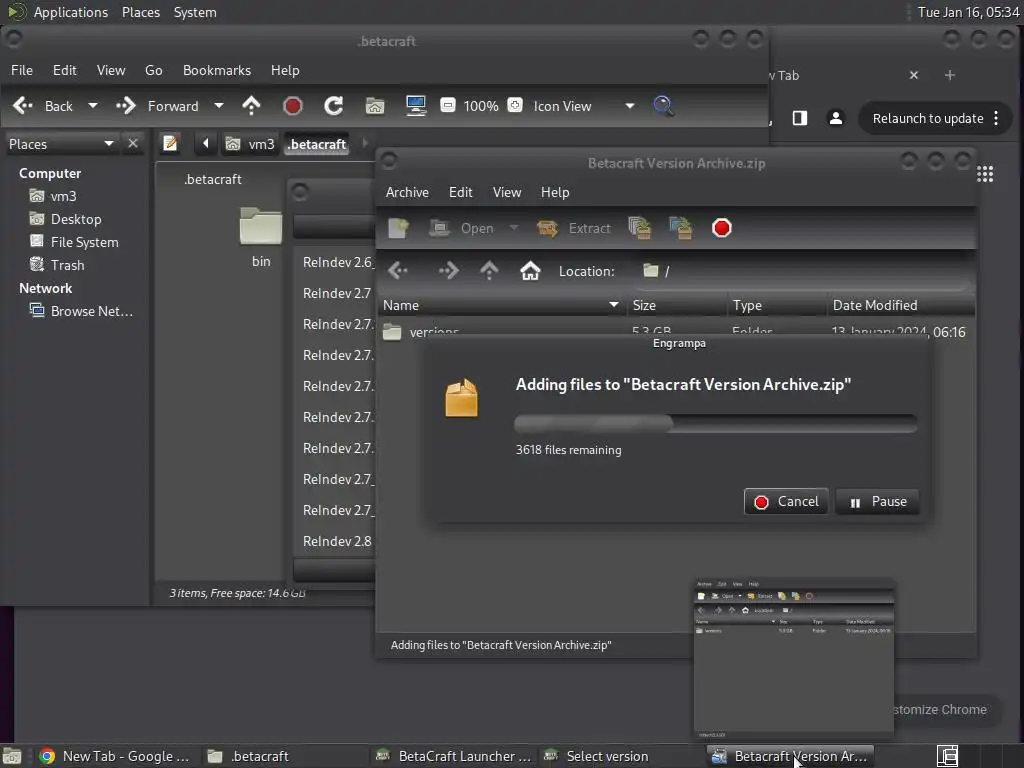Select the bin folder icon
The height and width of the screenshot is (768, 1024).
pyautogui.click(x=261, y=226)
